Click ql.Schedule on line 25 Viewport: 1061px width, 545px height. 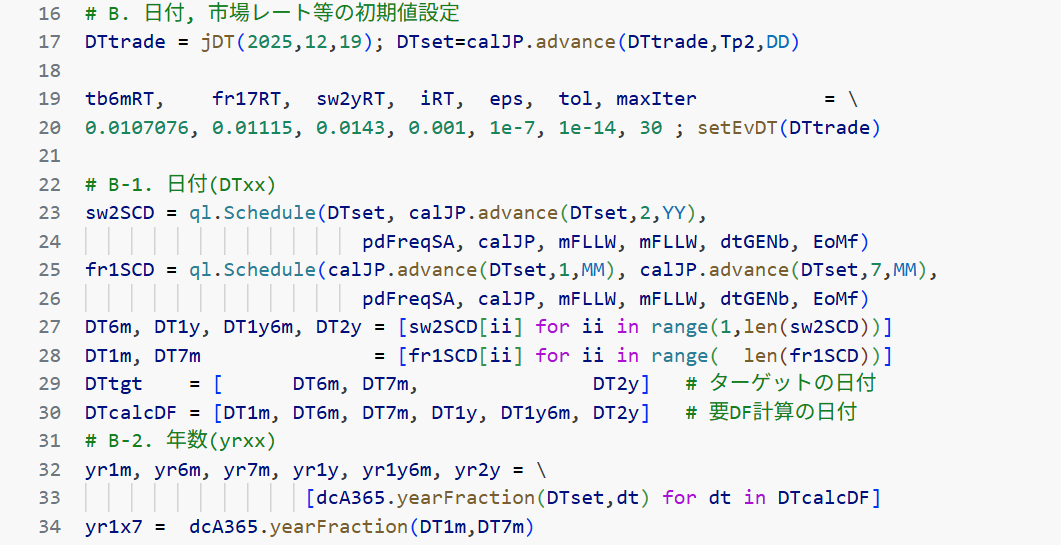[252, 270]
